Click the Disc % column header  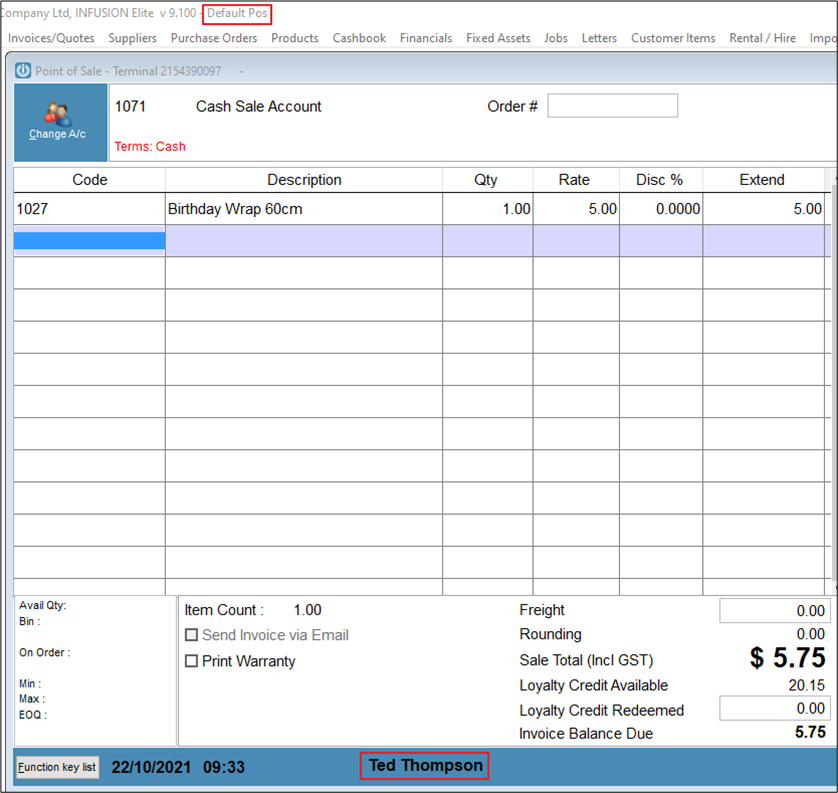pos(661,180)
